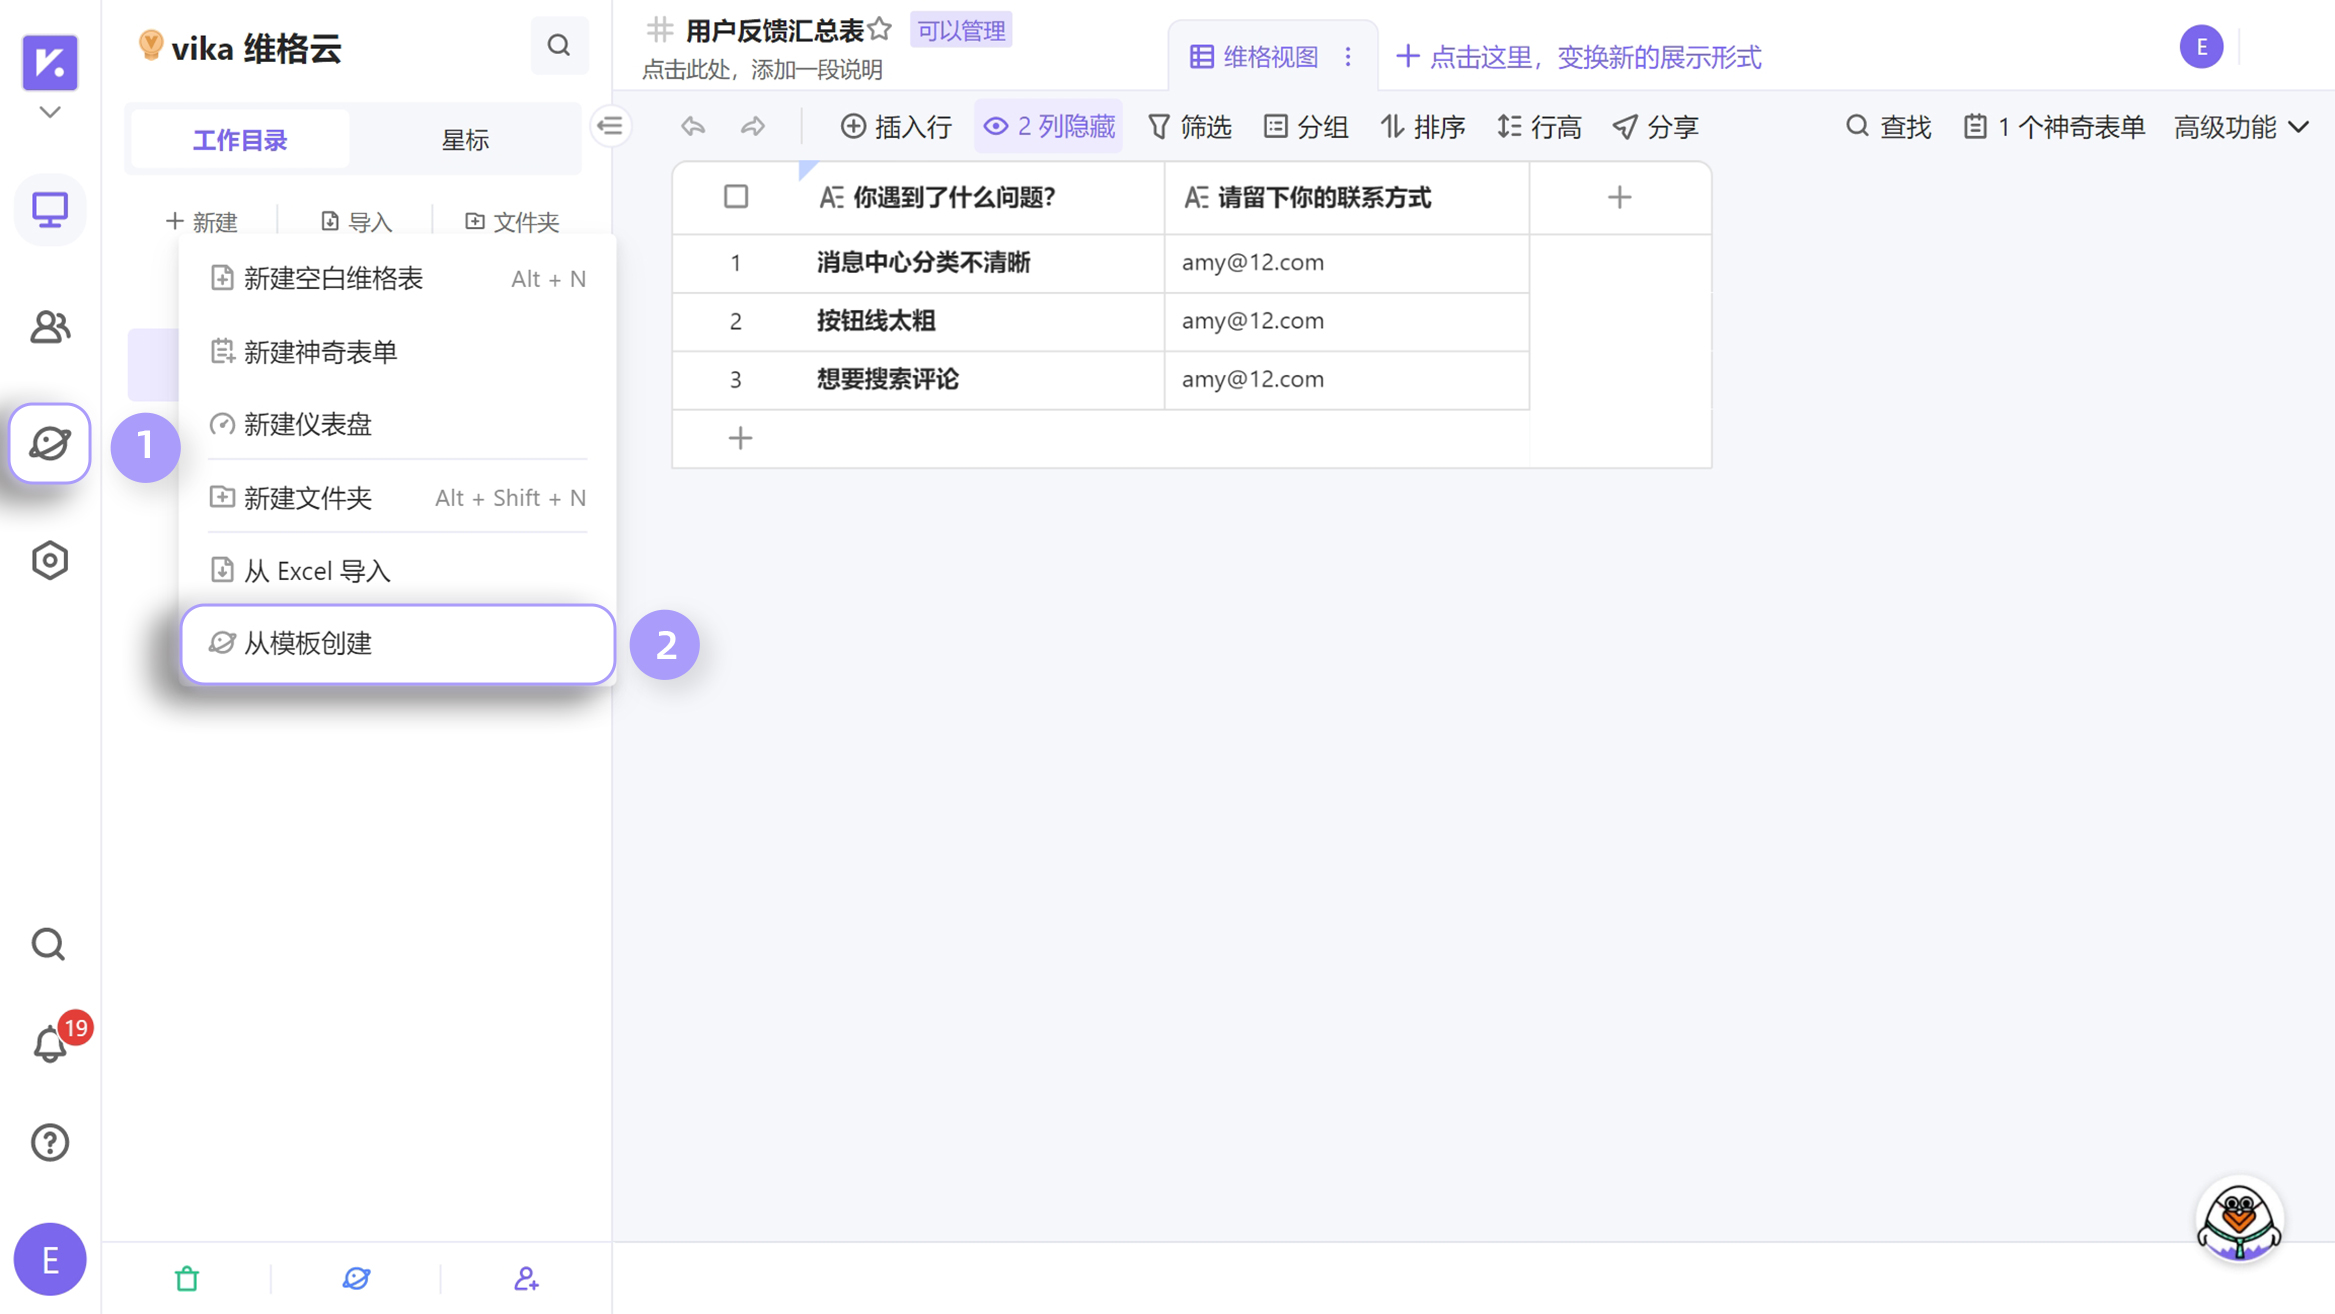Screen dimensions: 2335x1314
Task: Open the template center planet icon
Action: coord(49,443)
